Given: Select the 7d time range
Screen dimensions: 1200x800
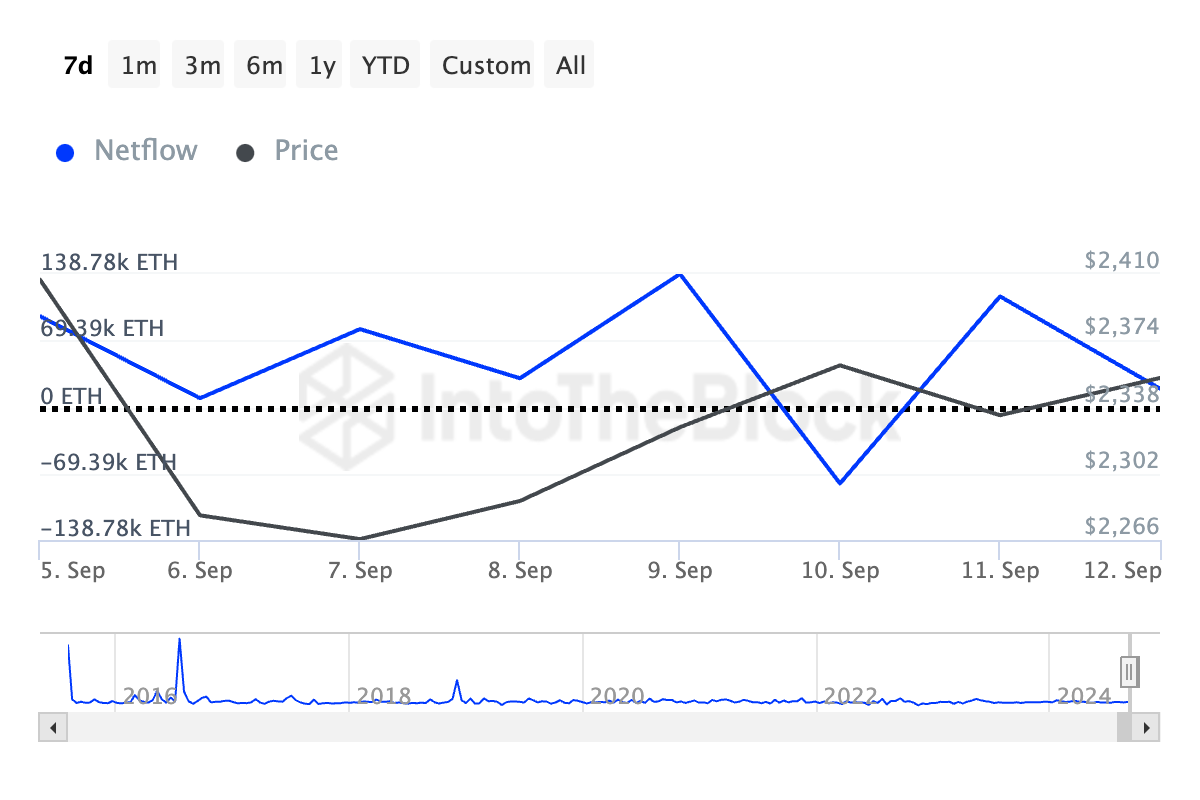Looking at the screenshot, I should (x=78, y=66).
